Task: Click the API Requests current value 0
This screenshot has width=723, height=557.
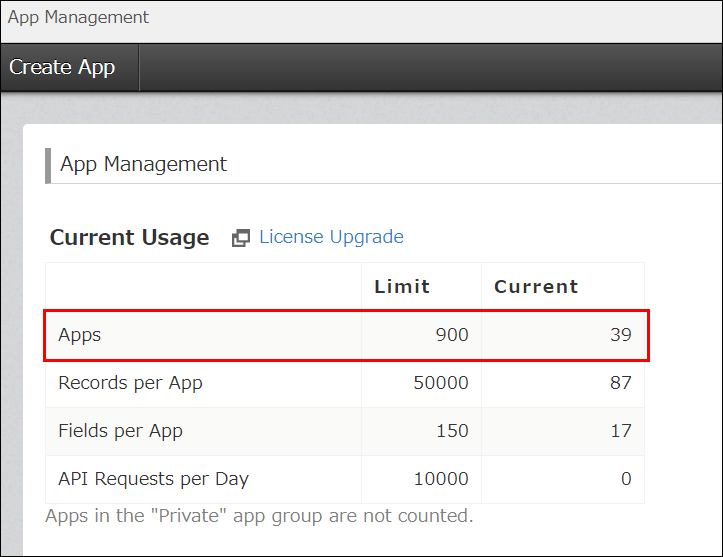Action: coord(626,479)
